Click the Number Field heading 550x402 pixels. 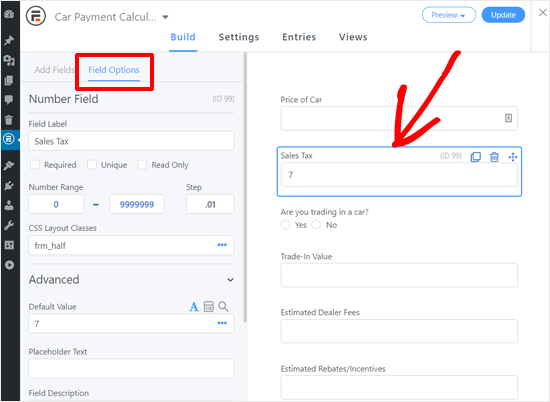(63, 99)
